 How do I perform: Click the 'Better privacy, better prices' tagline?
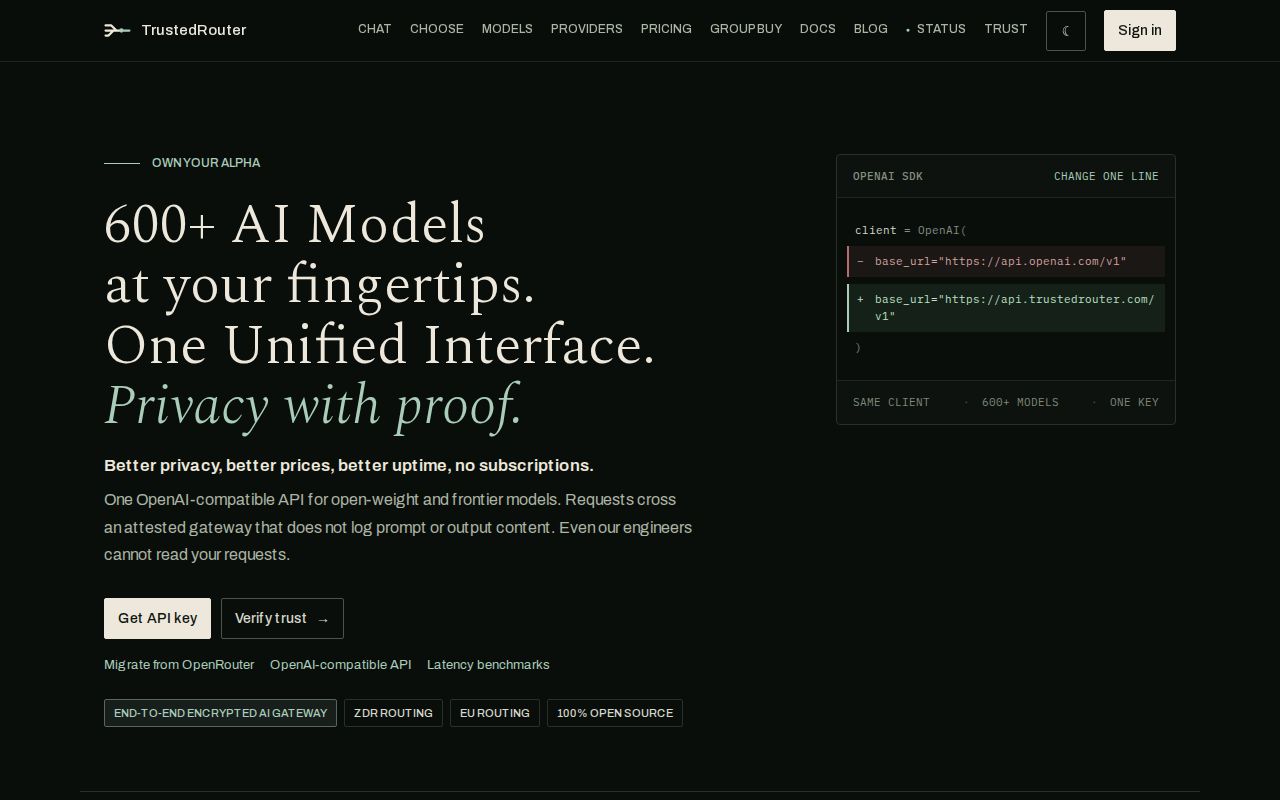point(349,466)
